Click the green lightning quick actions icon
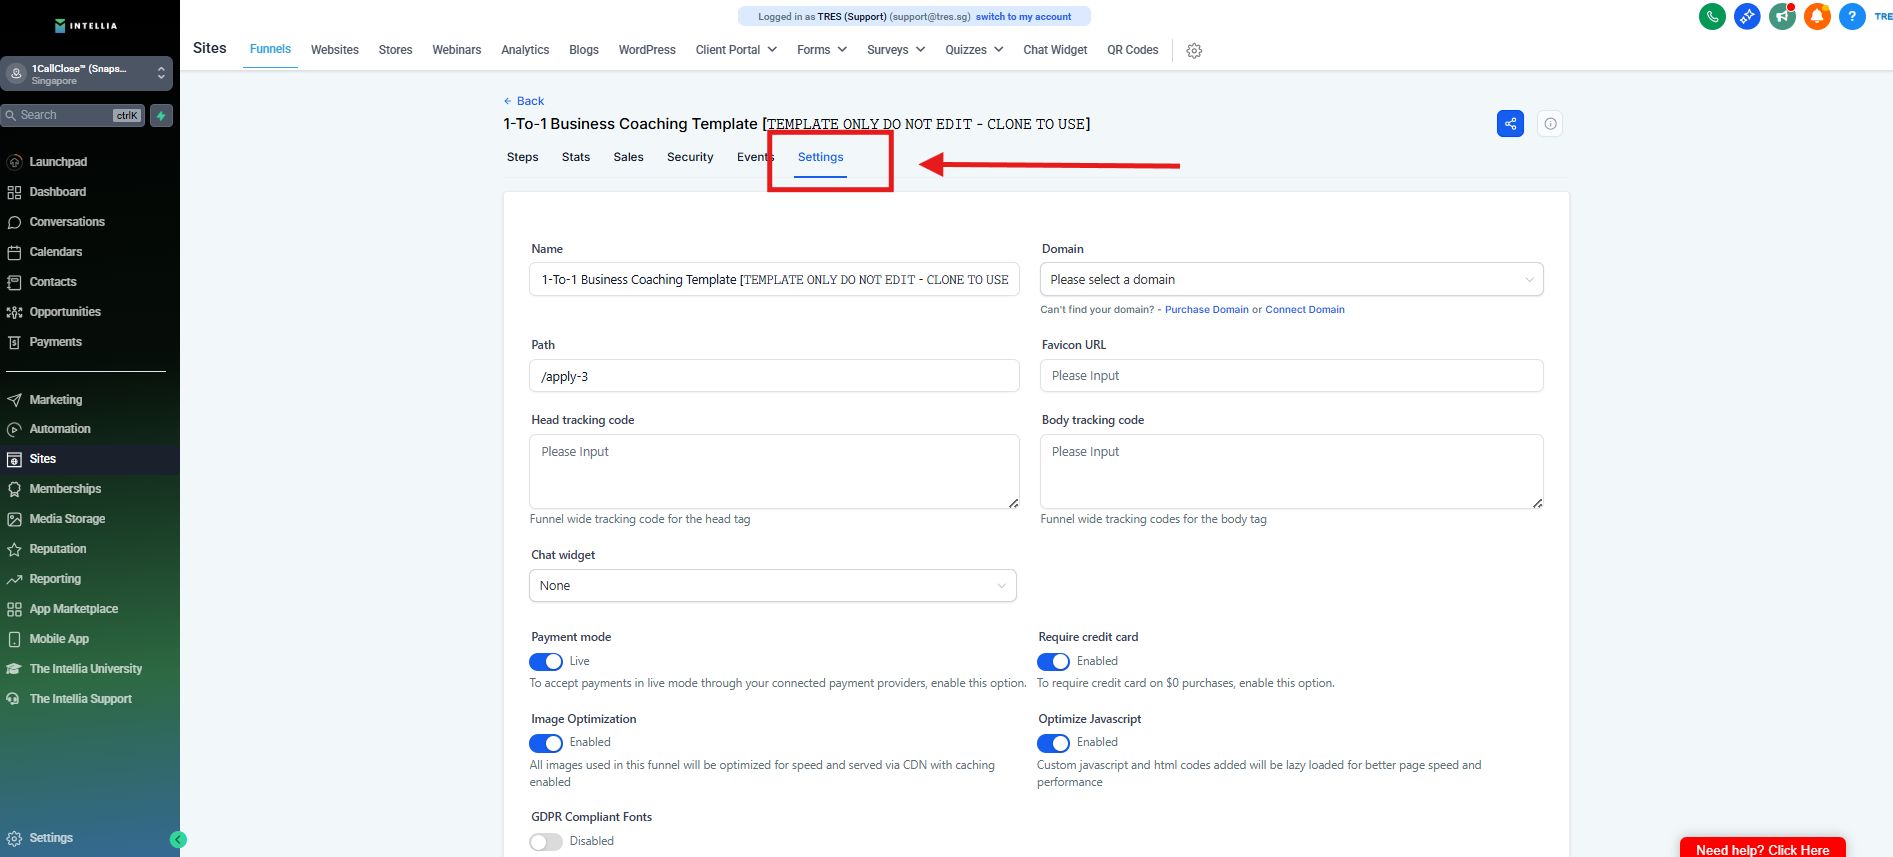 point(161,116)
